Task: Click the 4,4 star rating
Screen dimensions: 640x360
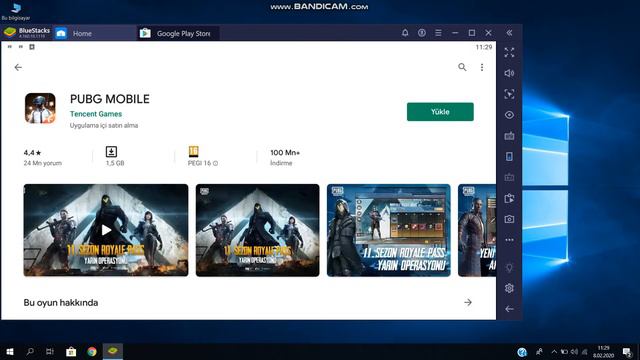Action: point(32,153)
